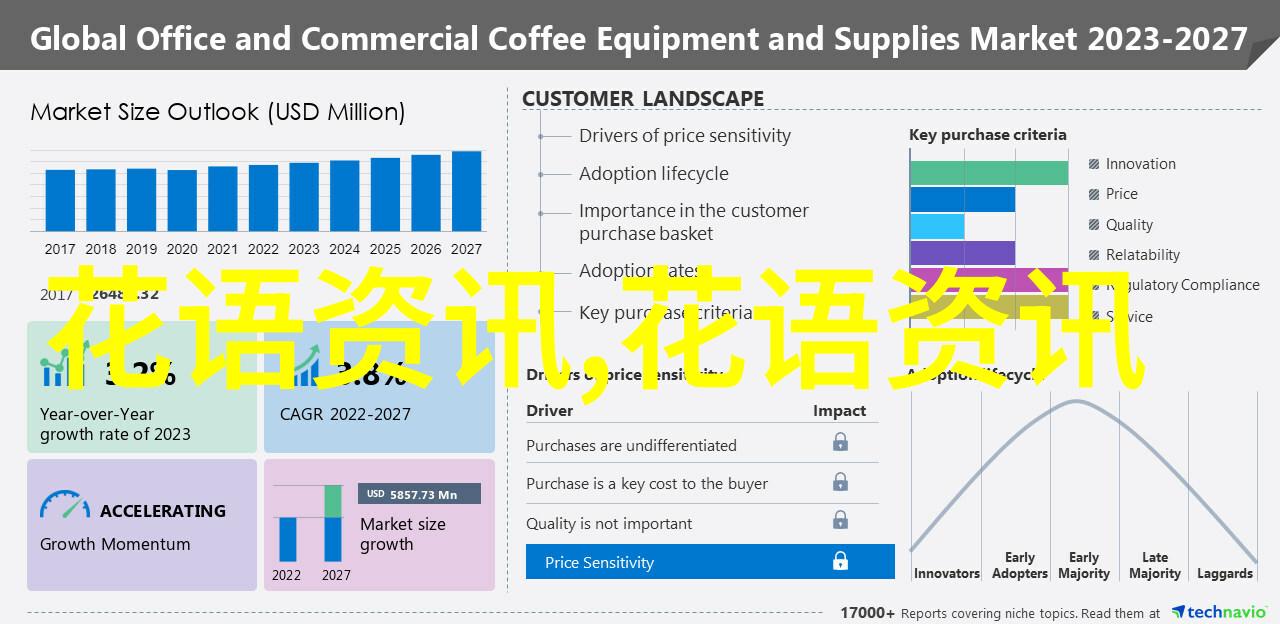Screen dimensions: 1280x624
Task: Click the USD 5857.73 Mn label
Action: pyautogui.click(x=419, y=494)
